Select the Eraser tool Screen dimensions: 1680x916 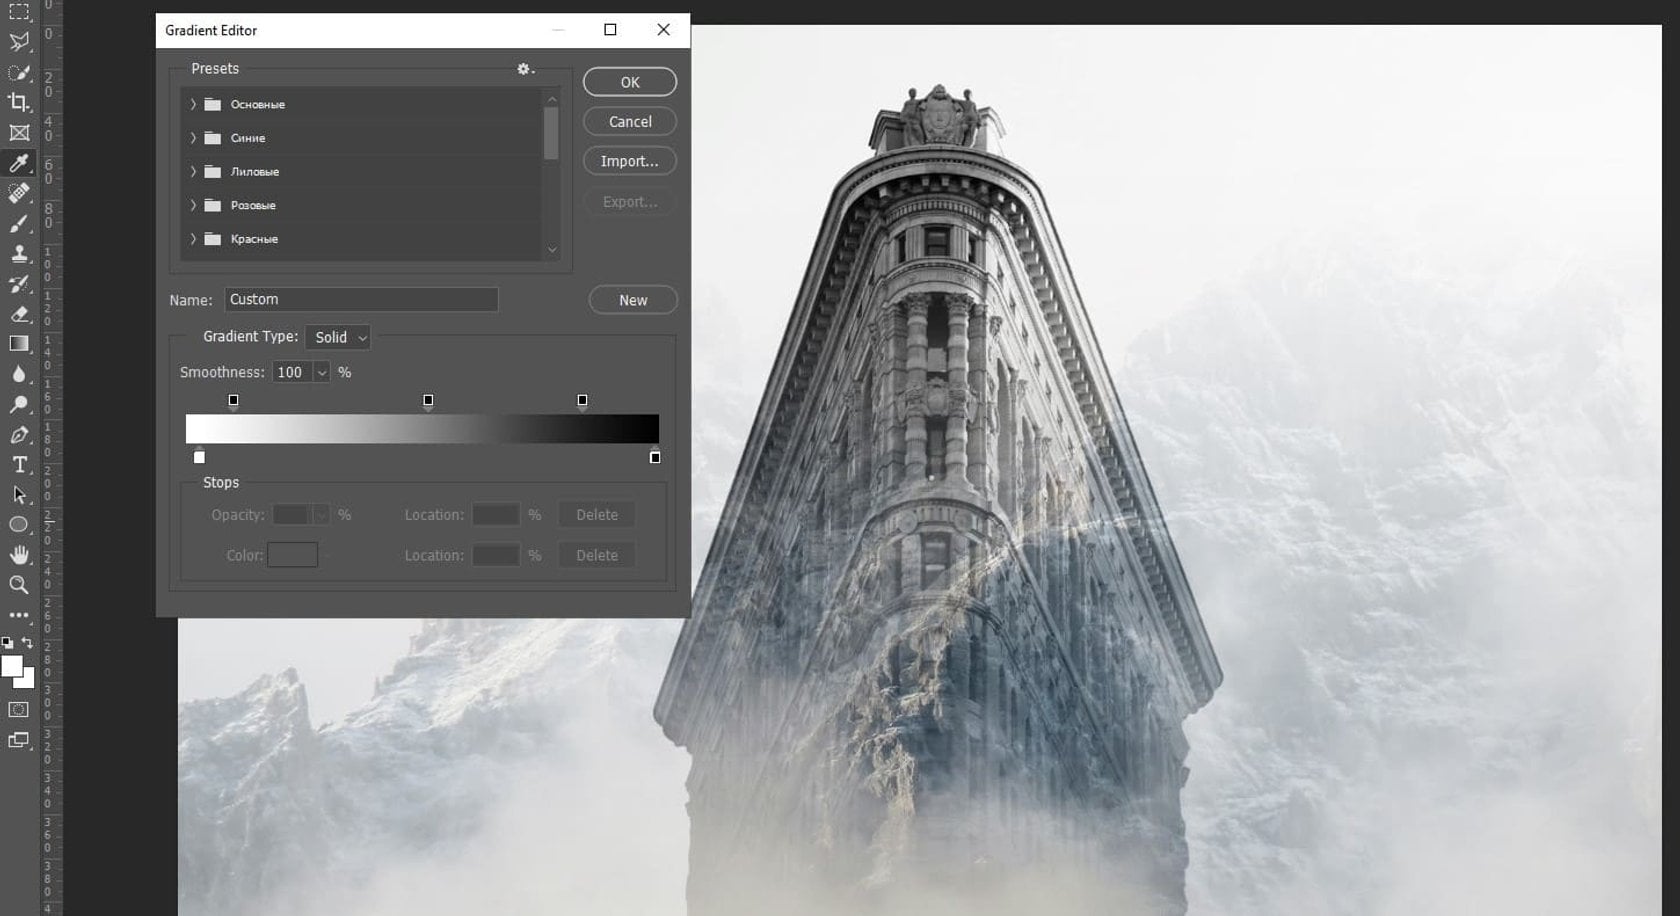tap(18, 314)
